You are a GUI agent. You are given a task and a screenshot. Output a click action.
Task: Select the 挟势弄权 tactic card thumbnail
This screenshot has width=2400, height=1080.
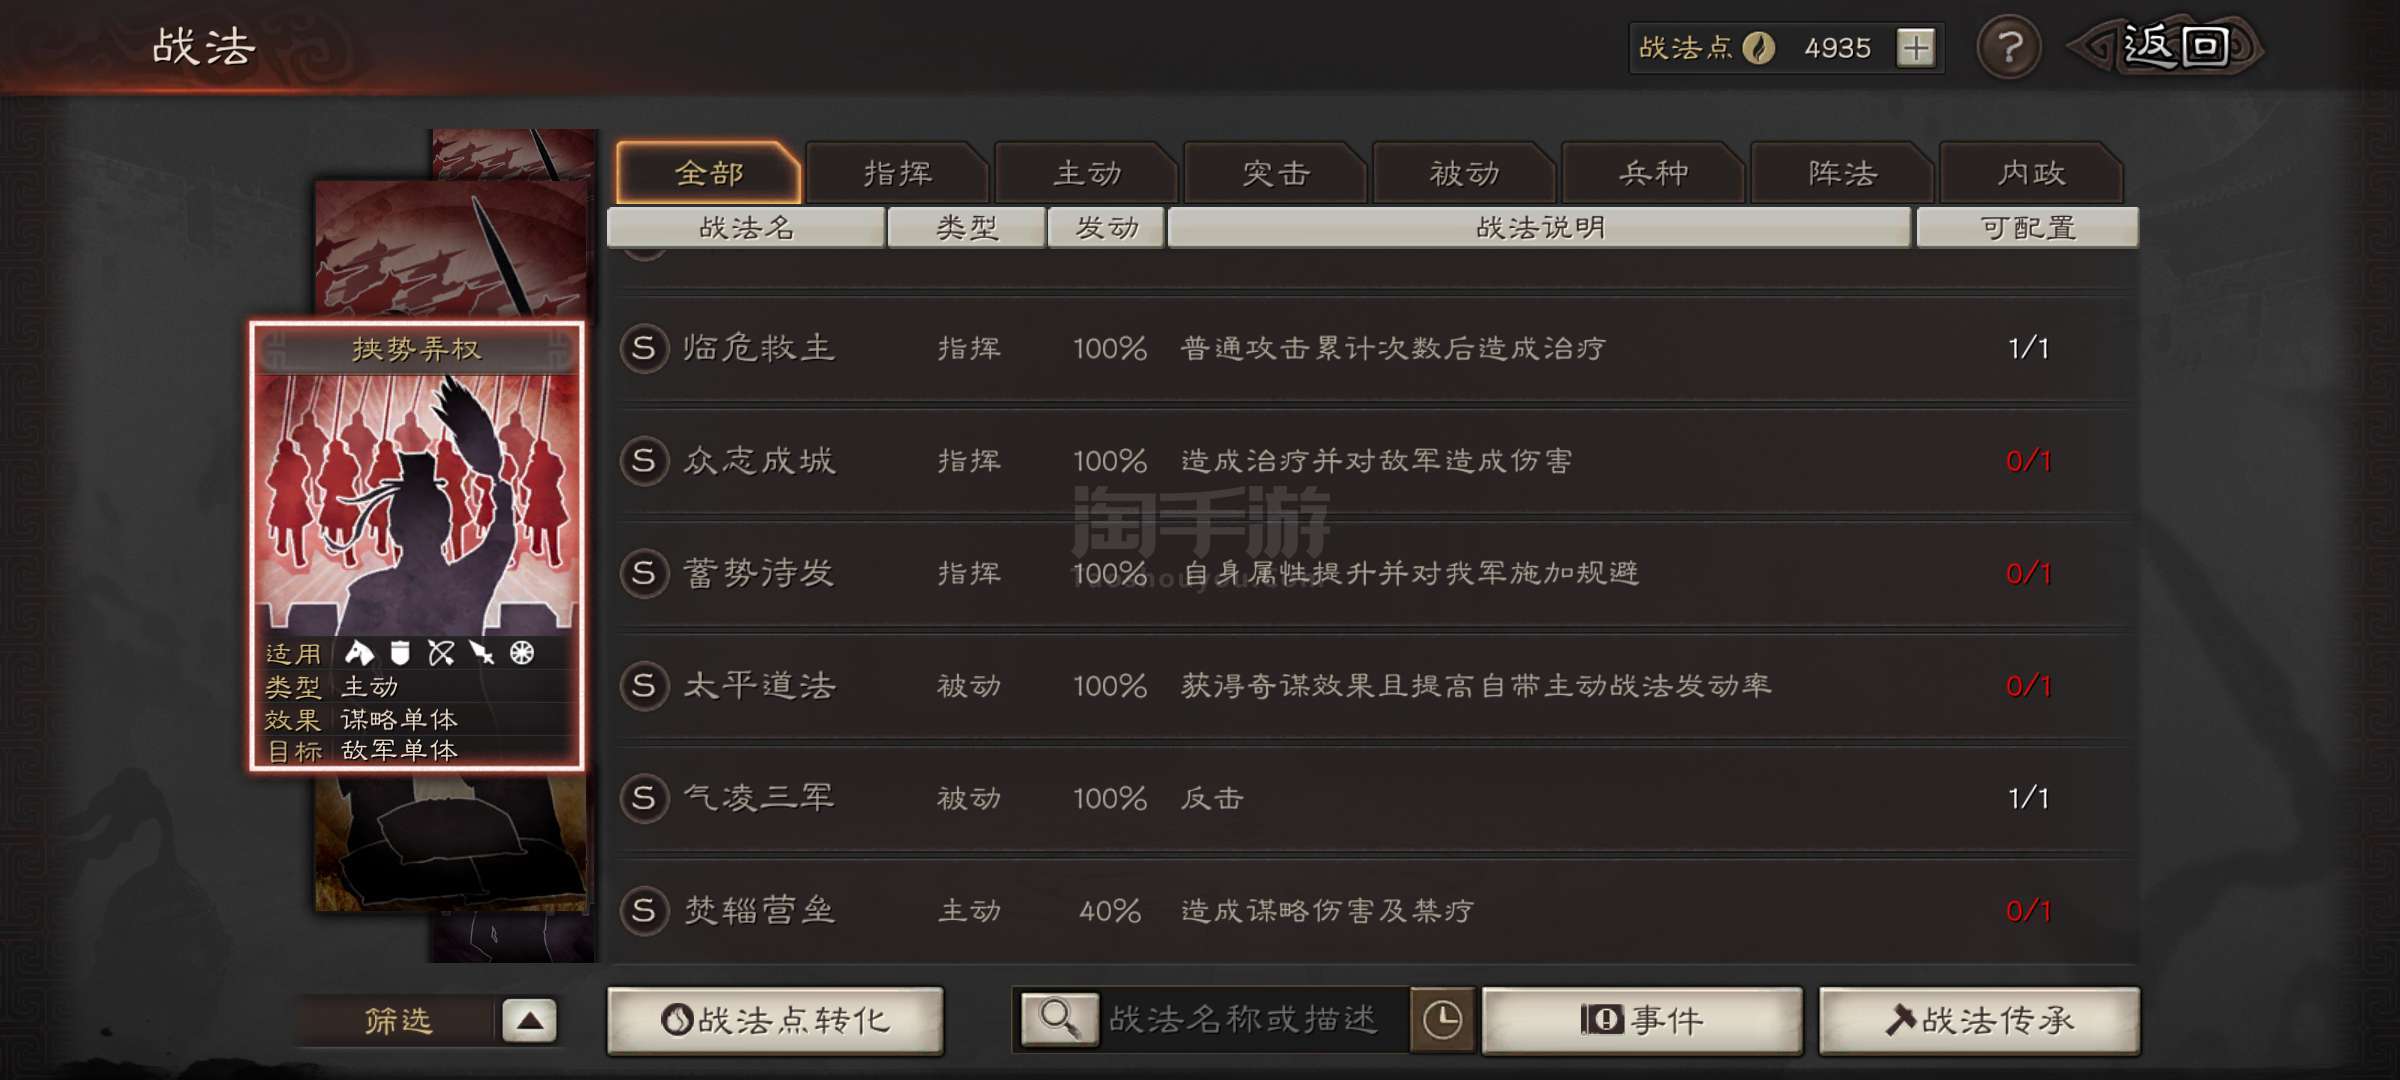coord(417,546)
